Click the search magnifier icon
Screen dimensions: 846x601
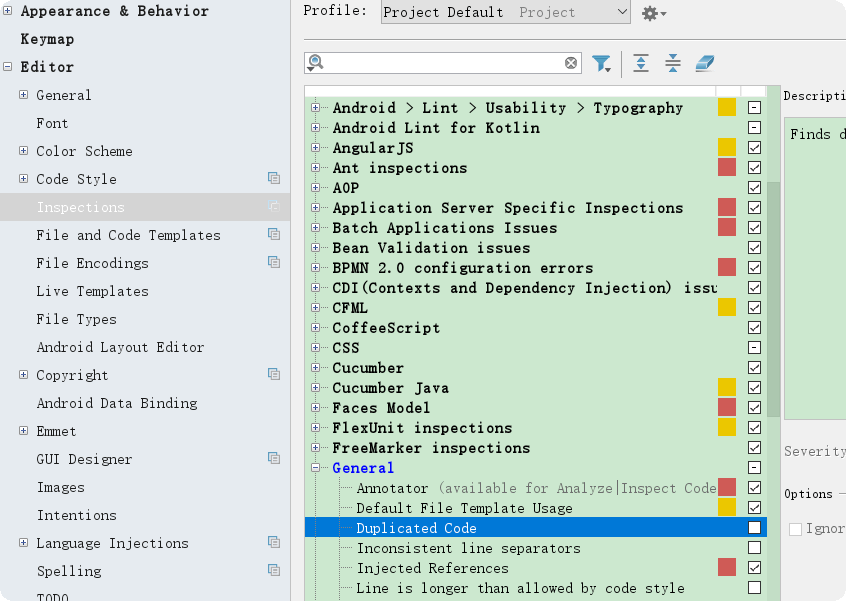(316, 63)
